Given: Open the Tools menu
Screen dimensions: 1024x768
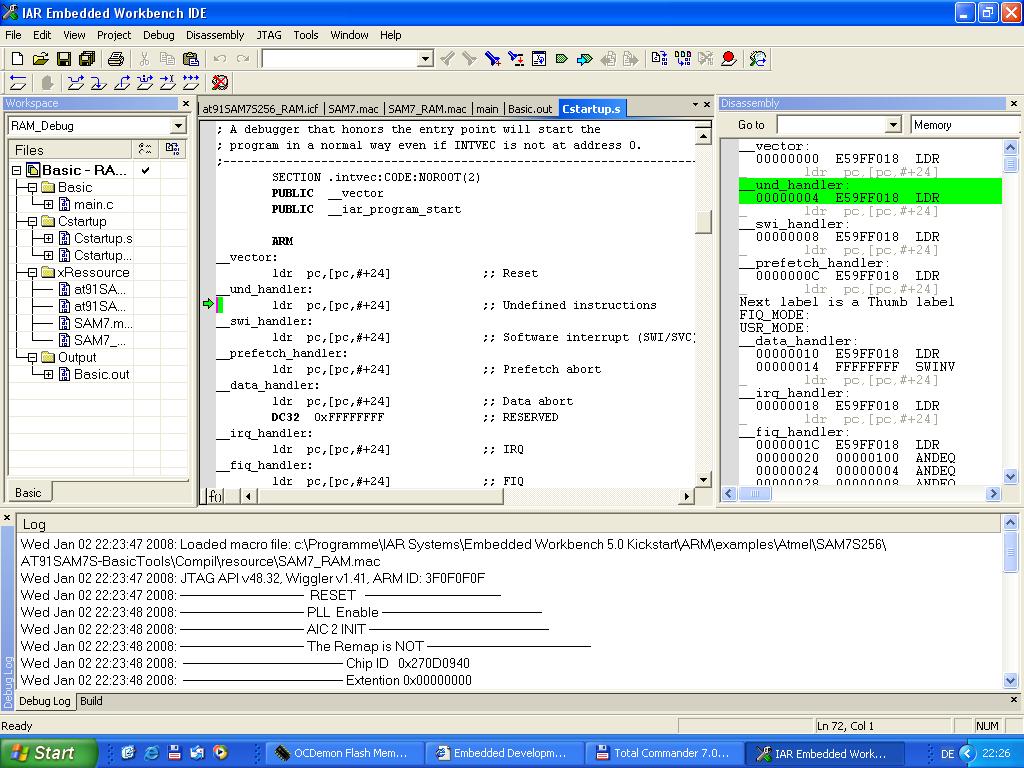Looking at the screenshot, I should 306,35.
